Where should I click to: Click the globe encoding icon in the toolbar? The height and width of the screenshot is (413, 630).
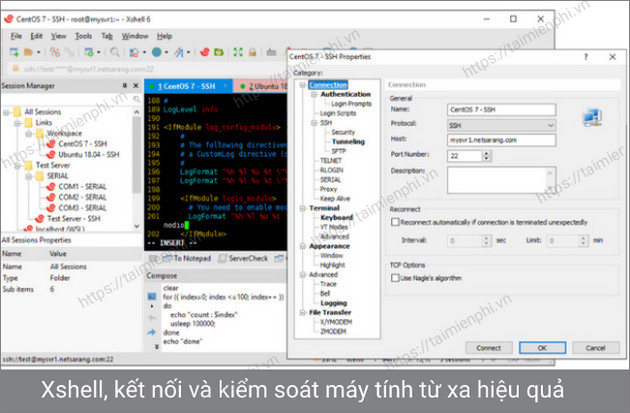click(x=157, y=52)
